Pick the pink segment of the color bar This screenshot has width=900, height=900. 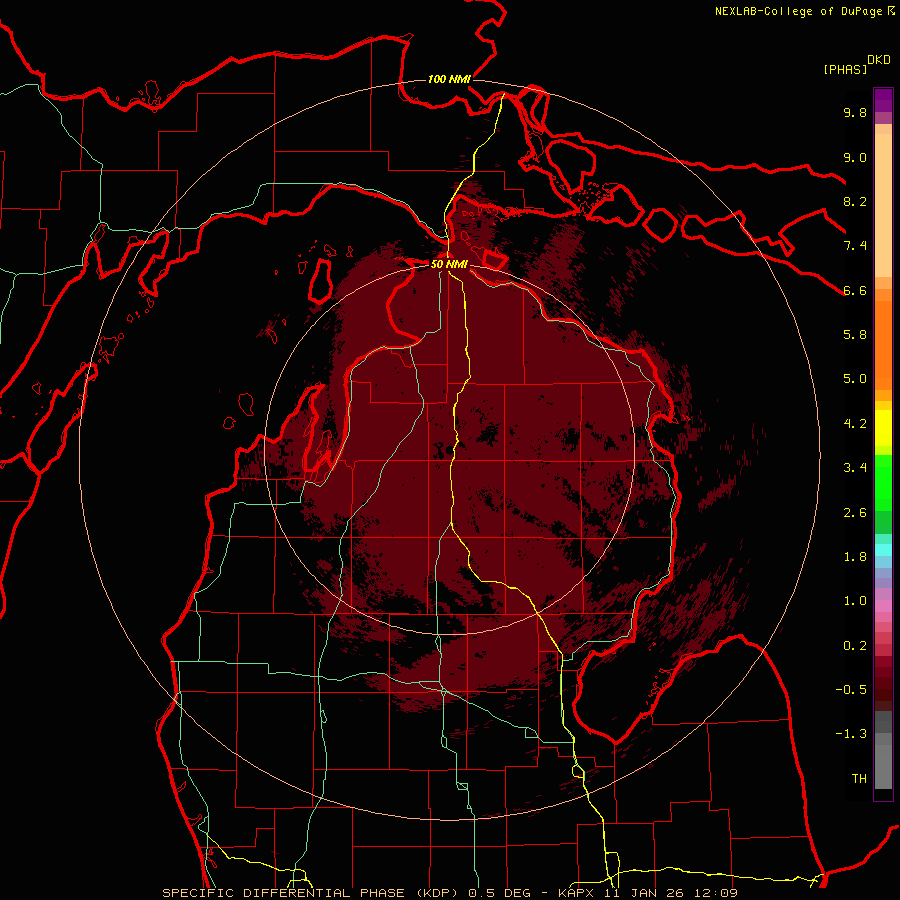(x=883, y=606)
